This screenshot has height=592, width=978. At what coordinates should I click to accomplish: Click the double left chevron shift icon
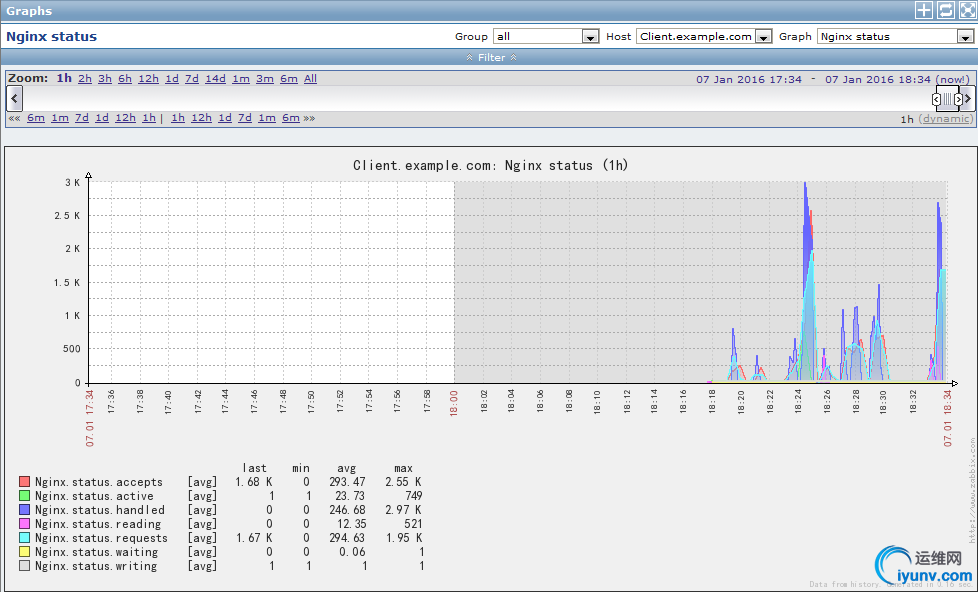coord(14,118)
